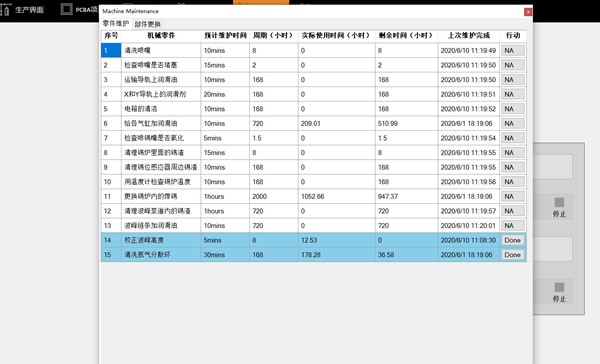Click NA button for row 11 更换锡炉内的焊锡
Screen dimensions: 600x364
click(x=513, y=196)
